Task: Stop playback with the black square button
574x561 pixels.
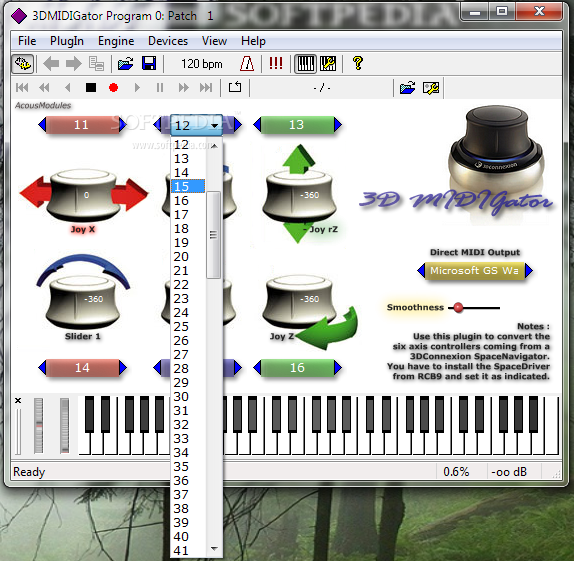Action: coord(90,88)
